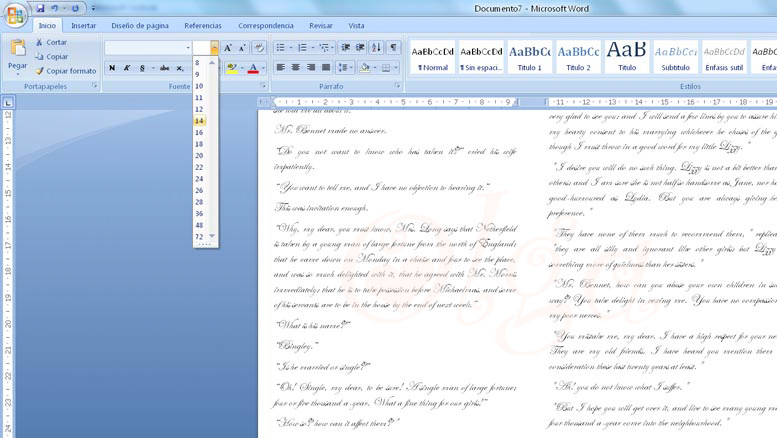This screenshot has height=438, width=777.
Task: Select font size 72 from list
Action: click(x=200, y=237)
